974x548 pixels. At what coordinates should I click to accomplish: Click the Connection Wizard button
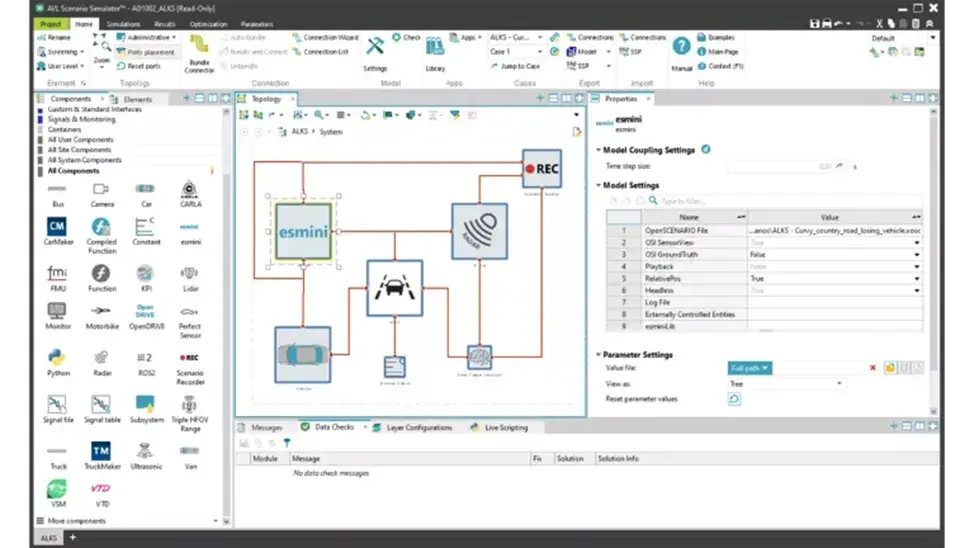pyautogui.click(x=324, y=37)
